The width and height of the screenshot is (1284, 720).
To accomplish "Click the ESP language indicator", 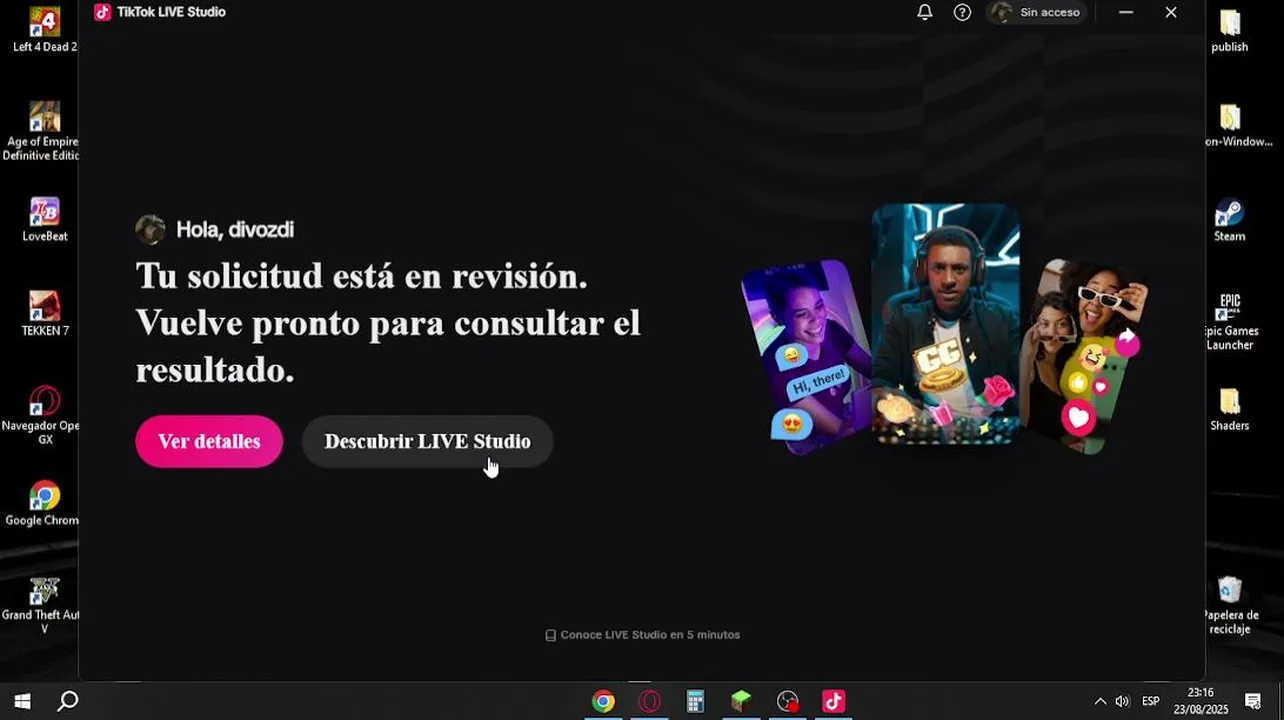I will 1151,702.
